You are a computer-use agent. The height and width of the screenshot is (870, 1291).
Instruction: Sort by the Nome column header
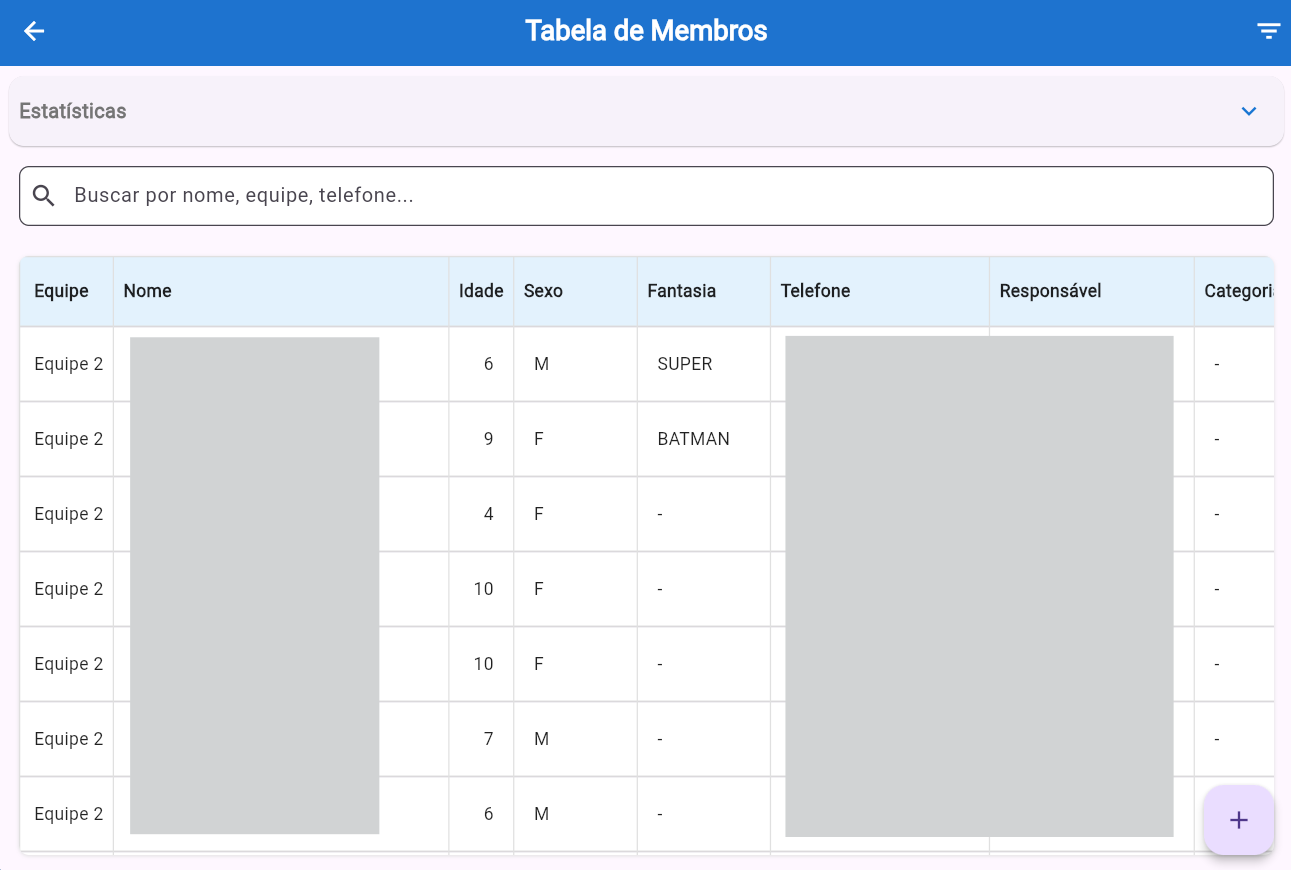(x=148, y=291)
